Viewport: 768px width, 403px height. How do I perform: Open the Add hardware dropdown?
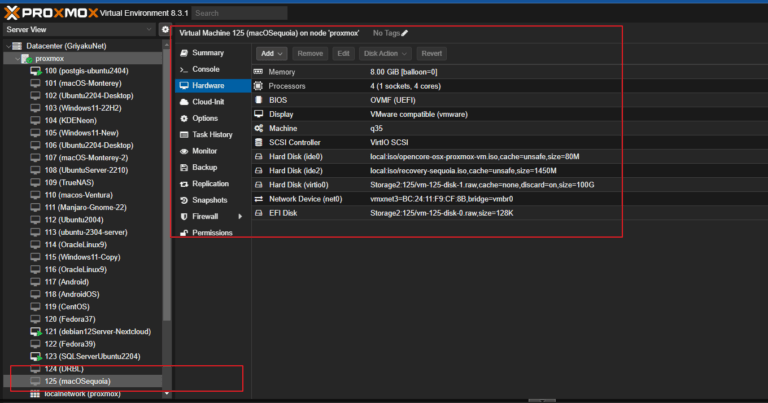[271, 53]
